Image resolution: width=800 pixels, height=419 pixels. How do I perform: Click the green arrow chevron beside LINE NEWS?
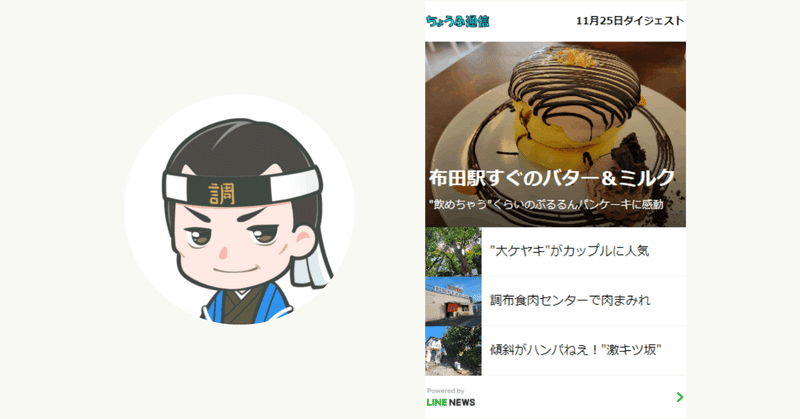coord(680,397)
